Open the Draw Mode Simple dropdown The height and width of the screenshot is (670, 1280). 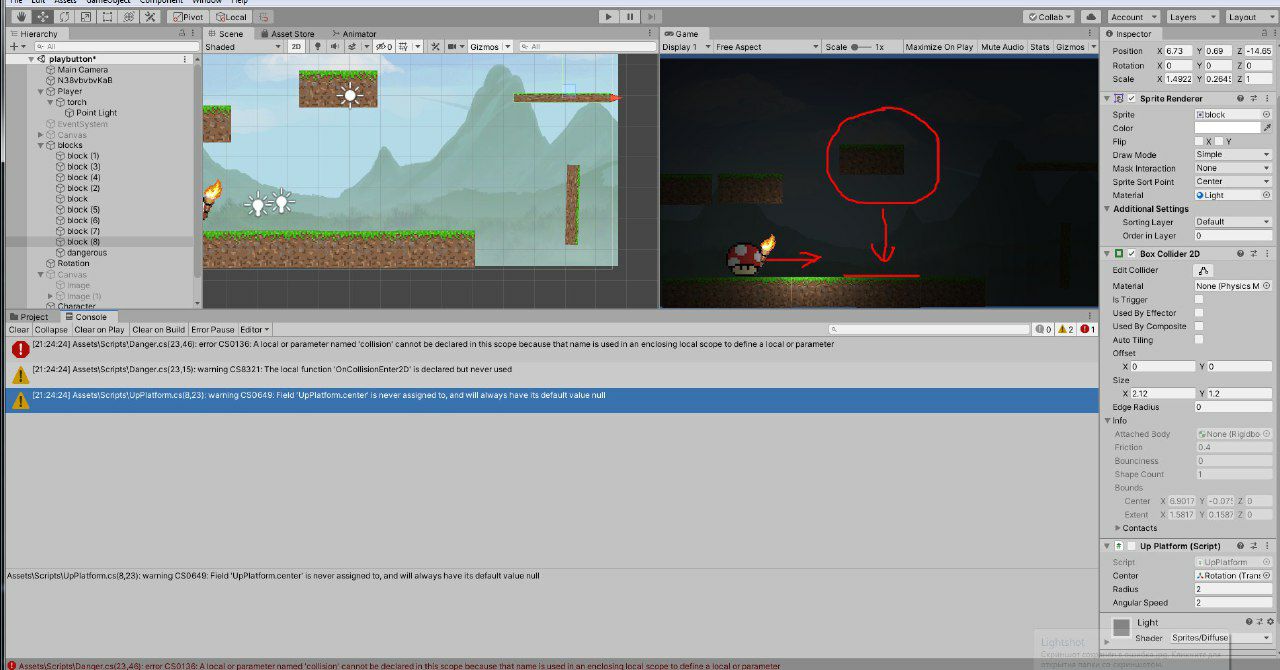(x=1233, y=155)
